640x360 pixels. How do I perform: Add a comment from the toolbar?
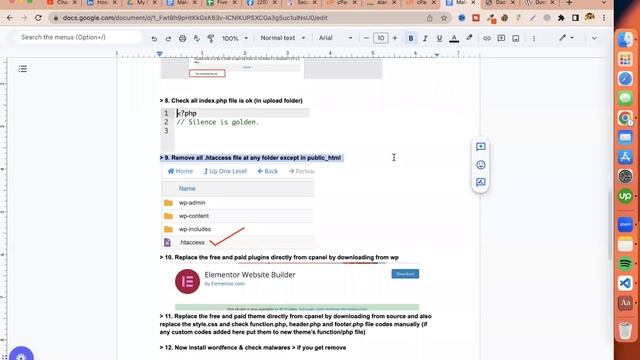501,38
